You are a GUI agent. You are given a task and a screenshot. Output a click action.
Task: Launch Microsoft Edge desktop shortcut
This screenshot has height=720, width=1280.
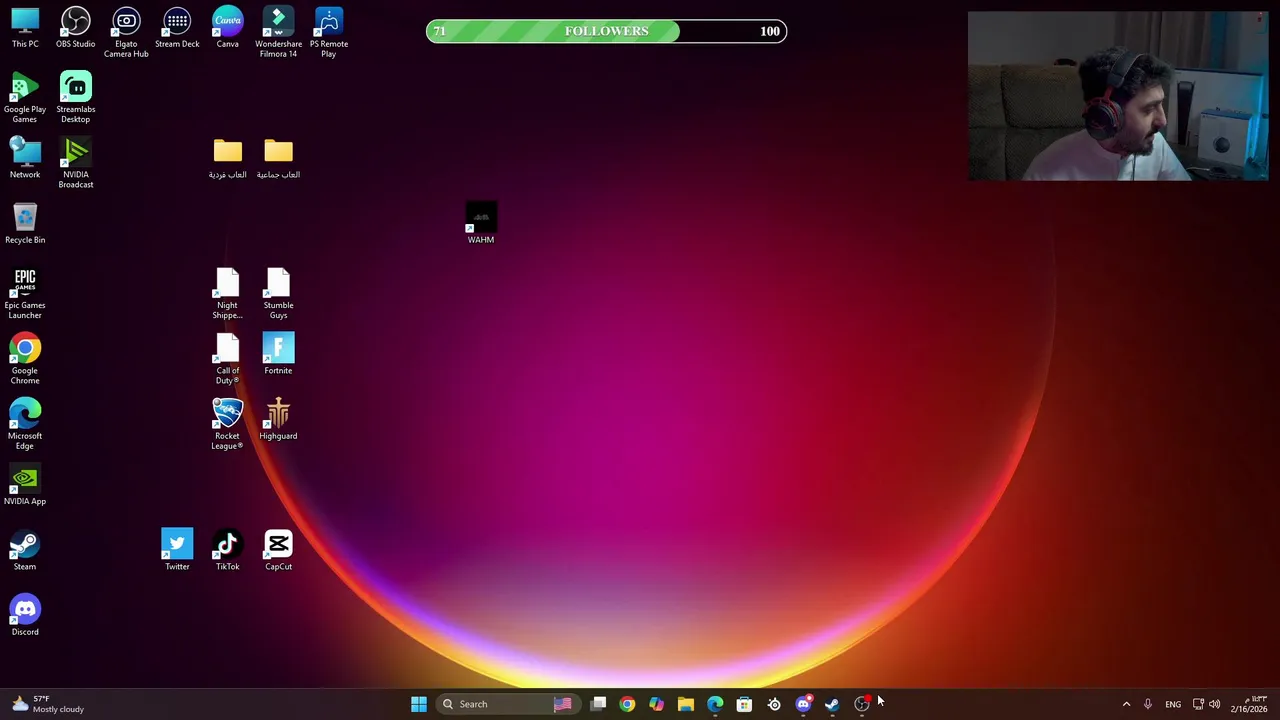[25, 424]
